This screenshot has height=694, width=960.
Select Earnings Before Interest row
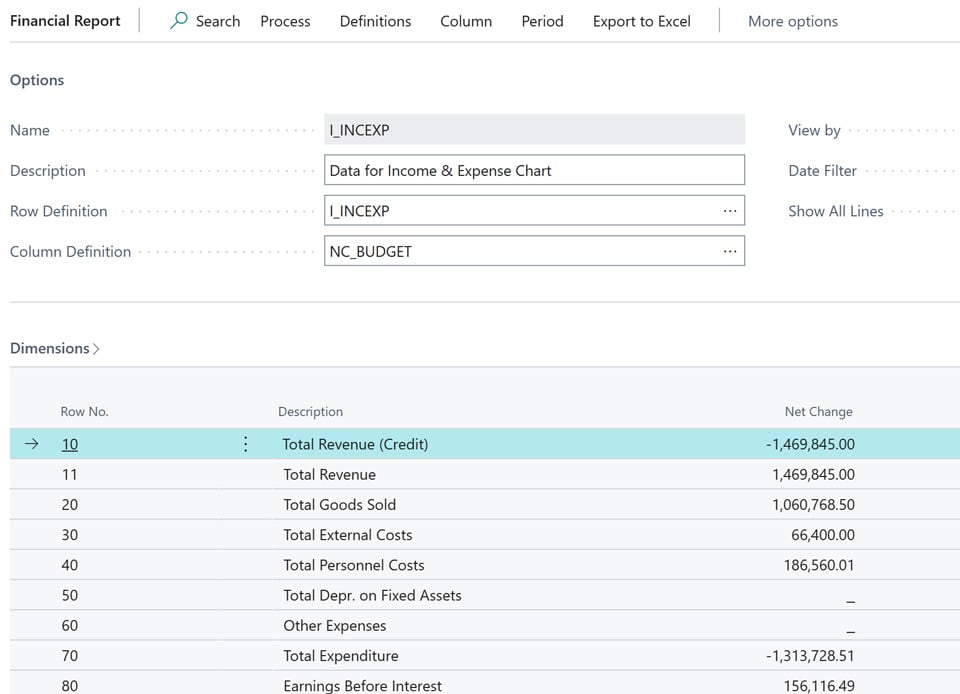(485, 684)
